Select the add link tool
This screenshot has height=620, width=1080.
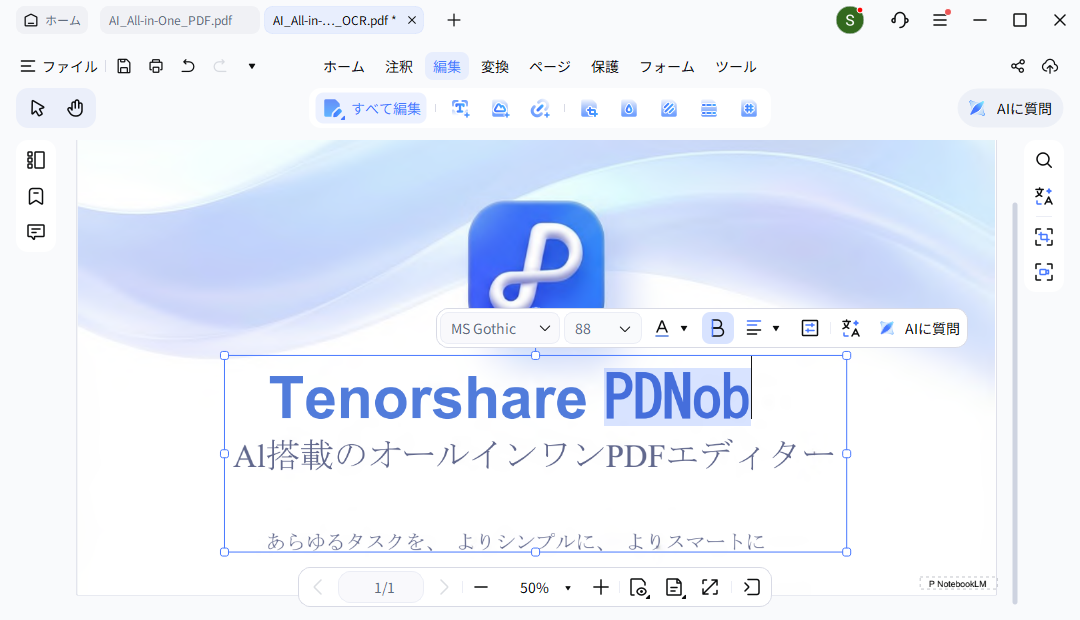(540, 109)
